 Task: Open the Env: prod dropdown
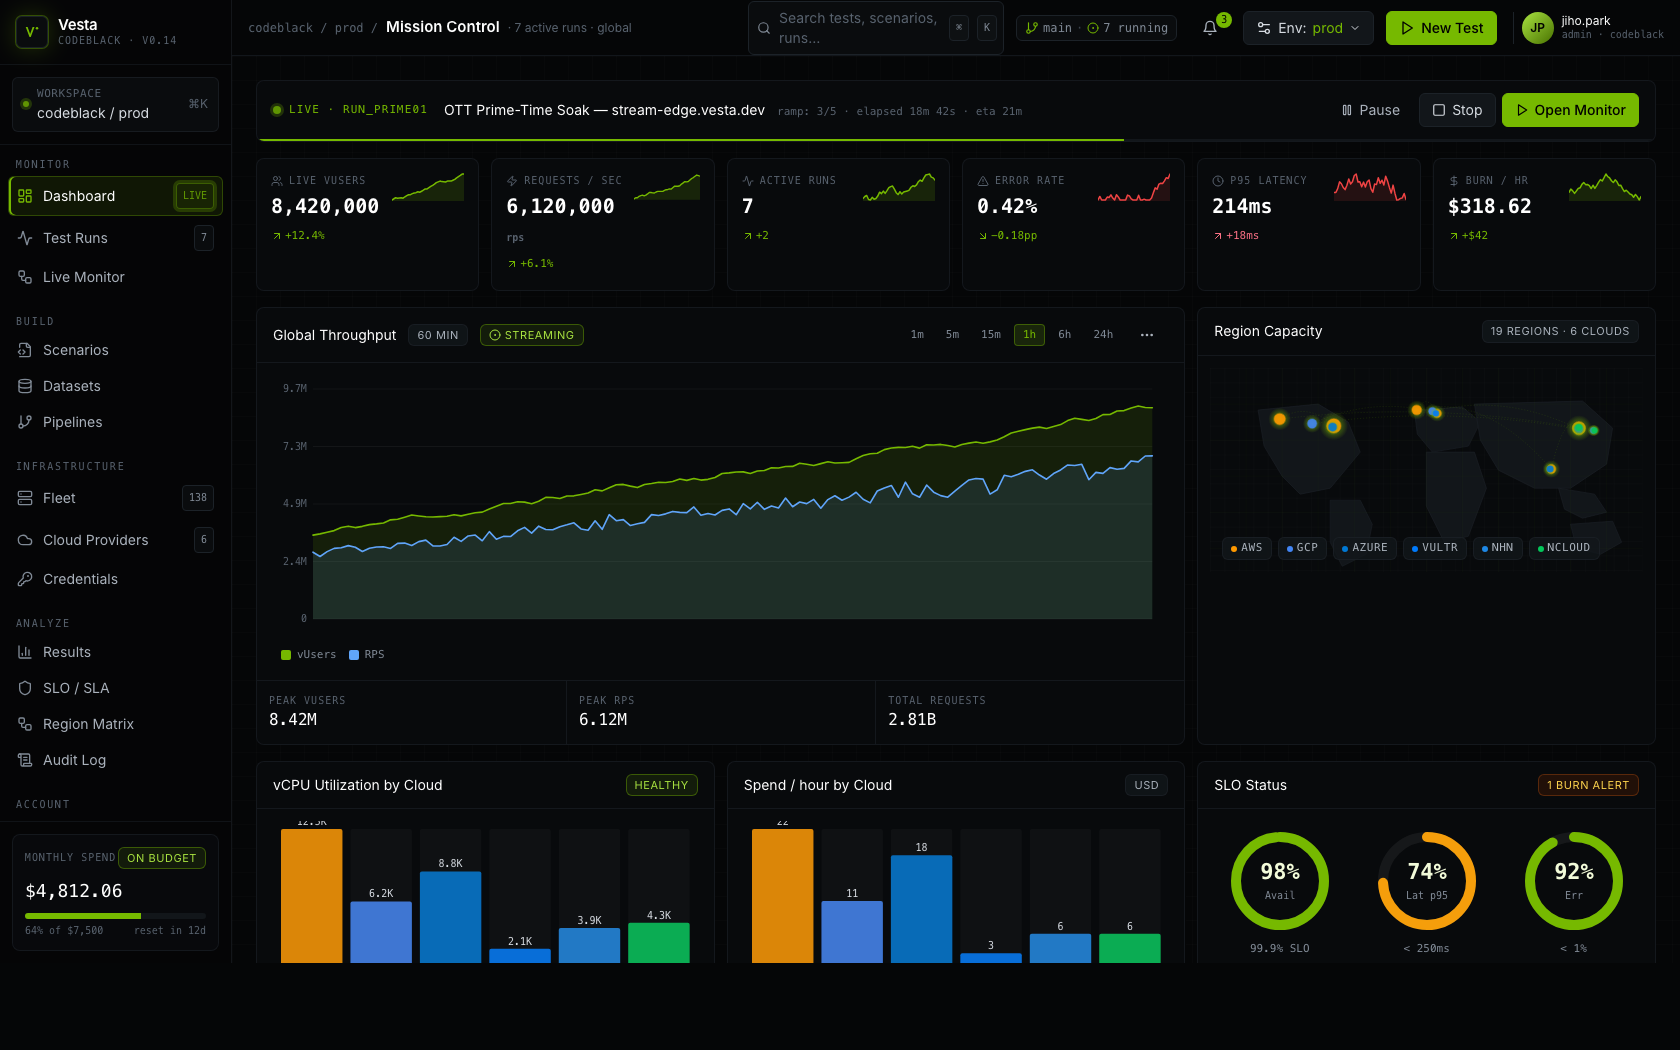tap(1308, 28)
